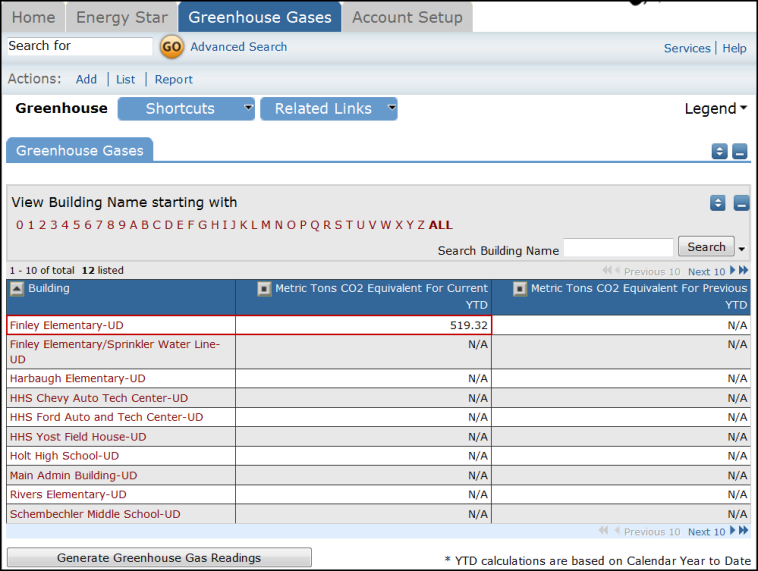758x571 pixels.
Task: Click the 519.32 current YTD value
Action: click(468, 325)
